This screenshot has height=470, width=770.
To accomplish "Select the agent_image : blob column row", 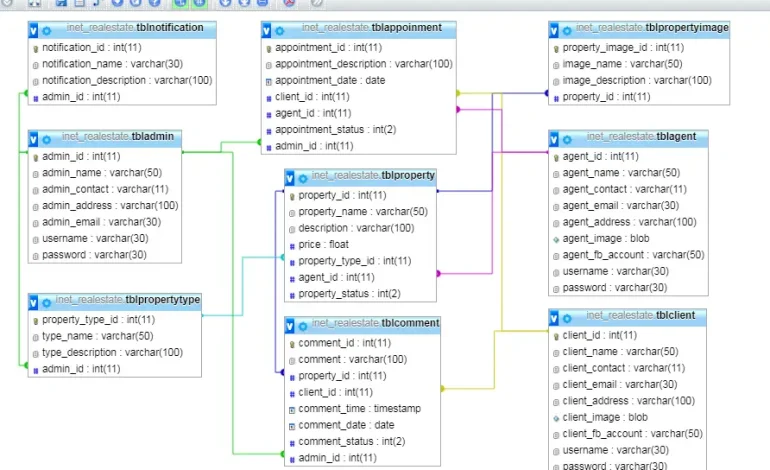I will point(606,239).
